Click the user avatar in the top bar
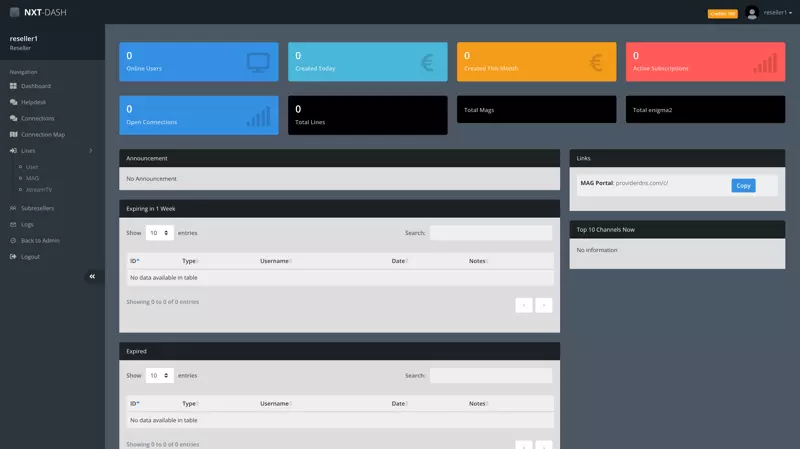Screen dimensions: 800x449 (751, 13)
